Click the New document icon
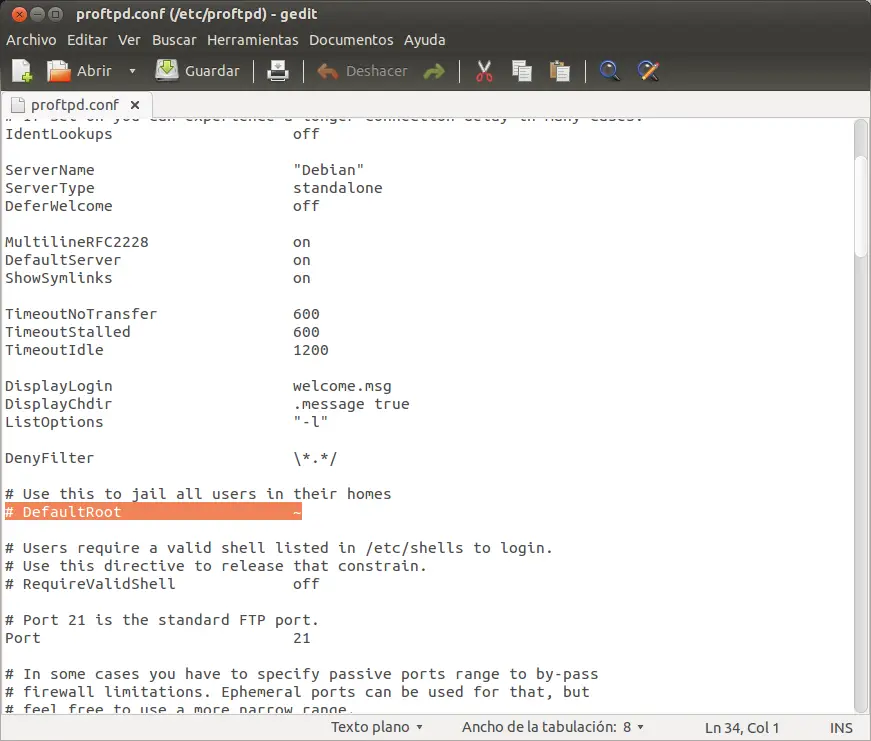This screenshot has height=741, width=871. pos(22,71)
